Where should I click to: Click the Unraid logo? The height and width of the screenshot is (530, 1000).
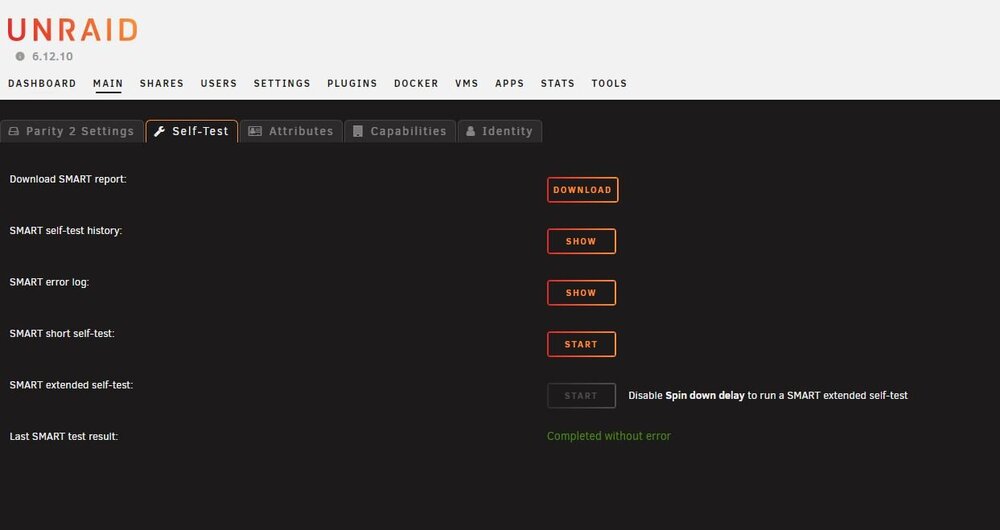[x=72, y=30]
